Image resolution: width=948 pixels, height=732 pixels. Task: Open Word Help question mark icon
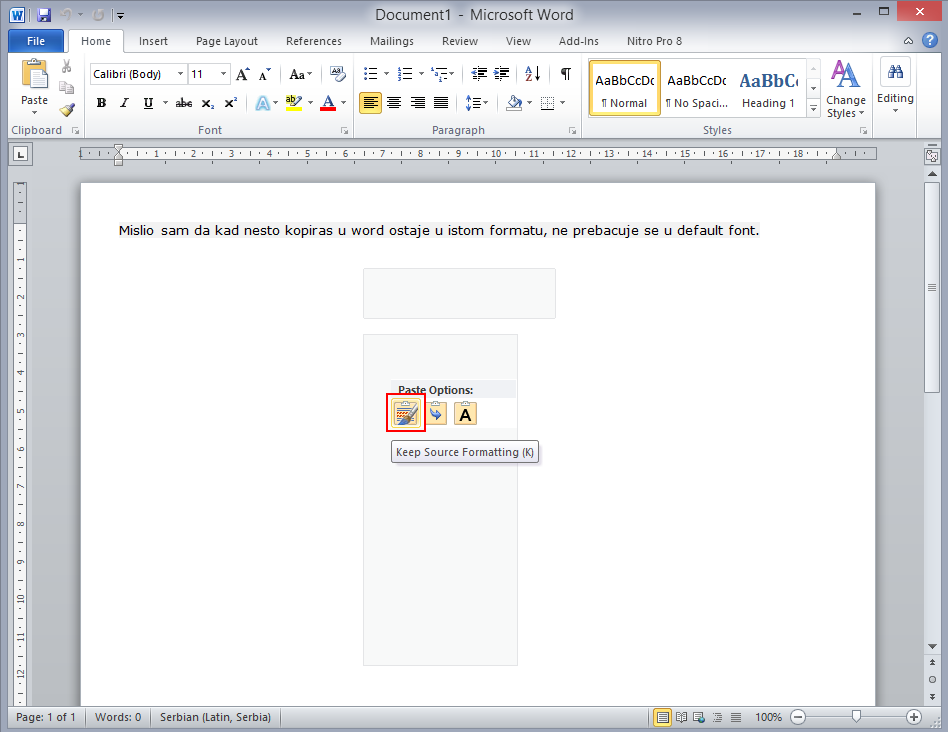[930, 40]
